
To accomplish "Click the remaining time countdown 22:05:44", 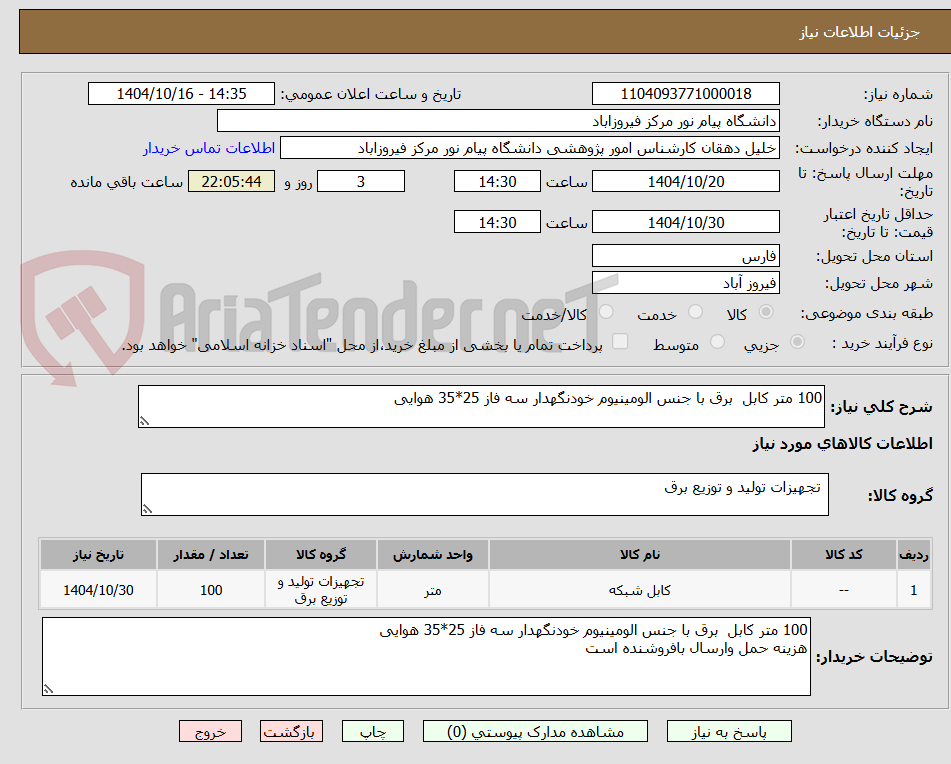I will (x=231, y=181).
